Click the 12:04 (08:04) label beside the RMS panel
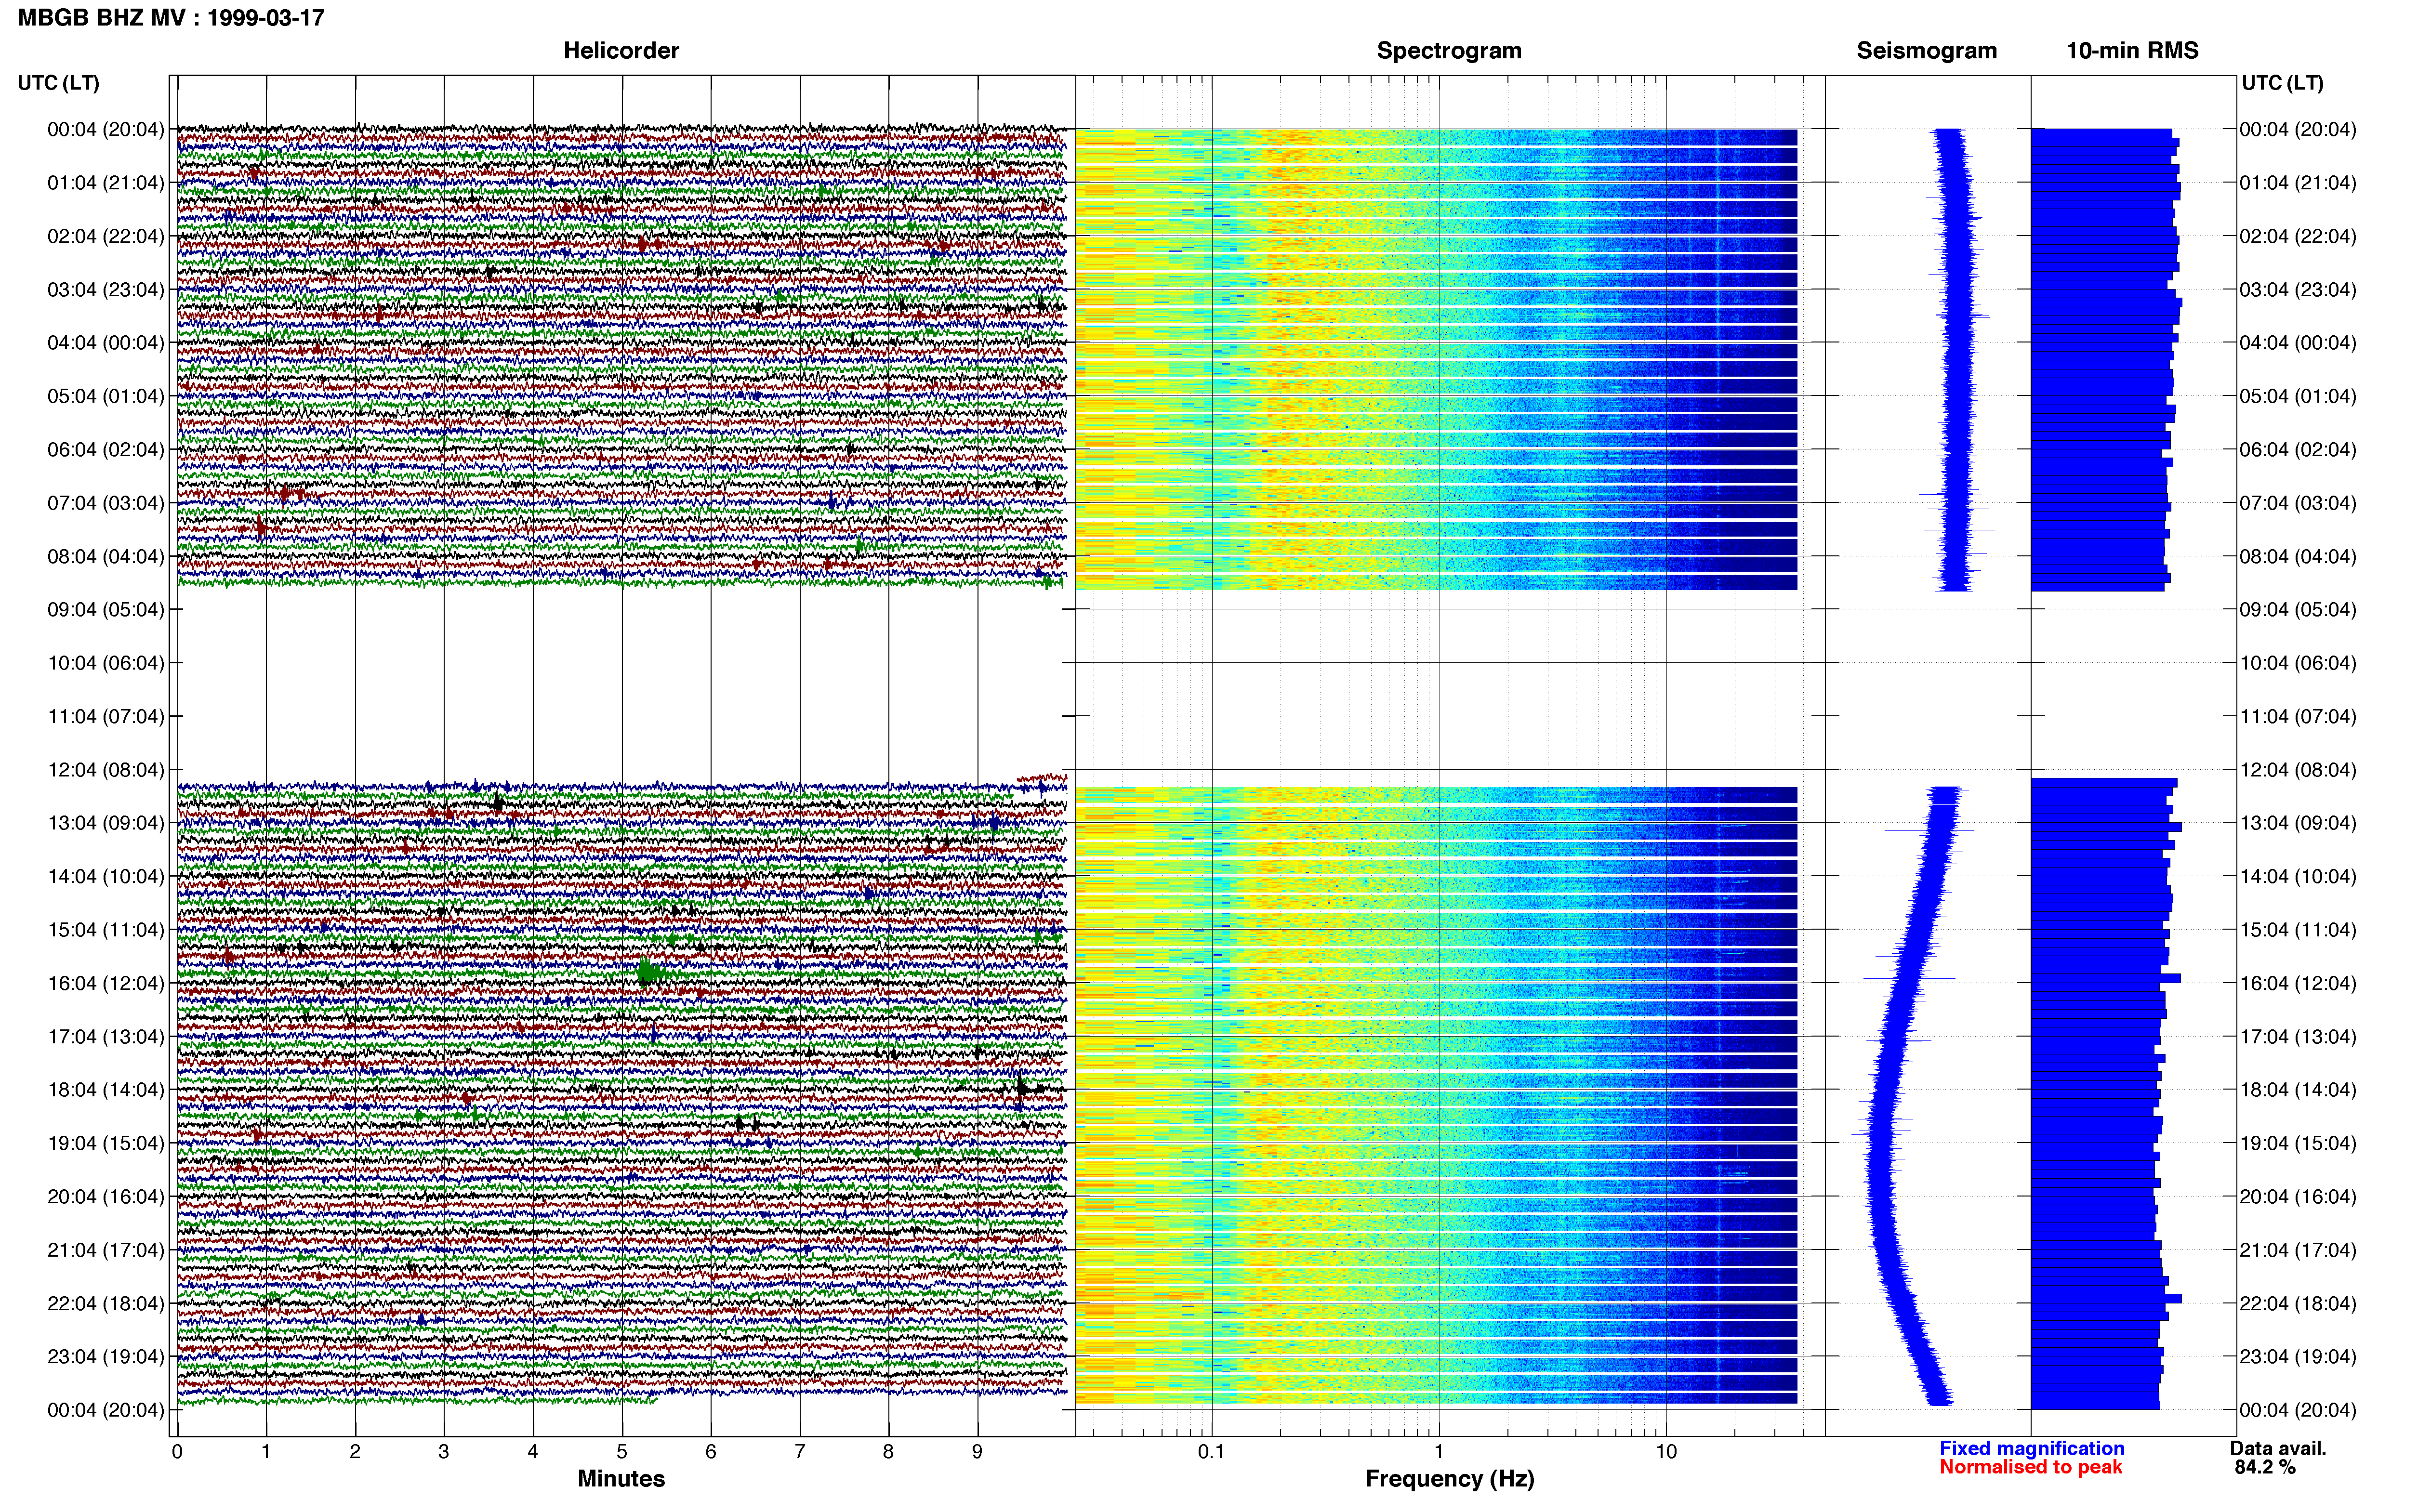2418x1512 pixels. 2298,770
